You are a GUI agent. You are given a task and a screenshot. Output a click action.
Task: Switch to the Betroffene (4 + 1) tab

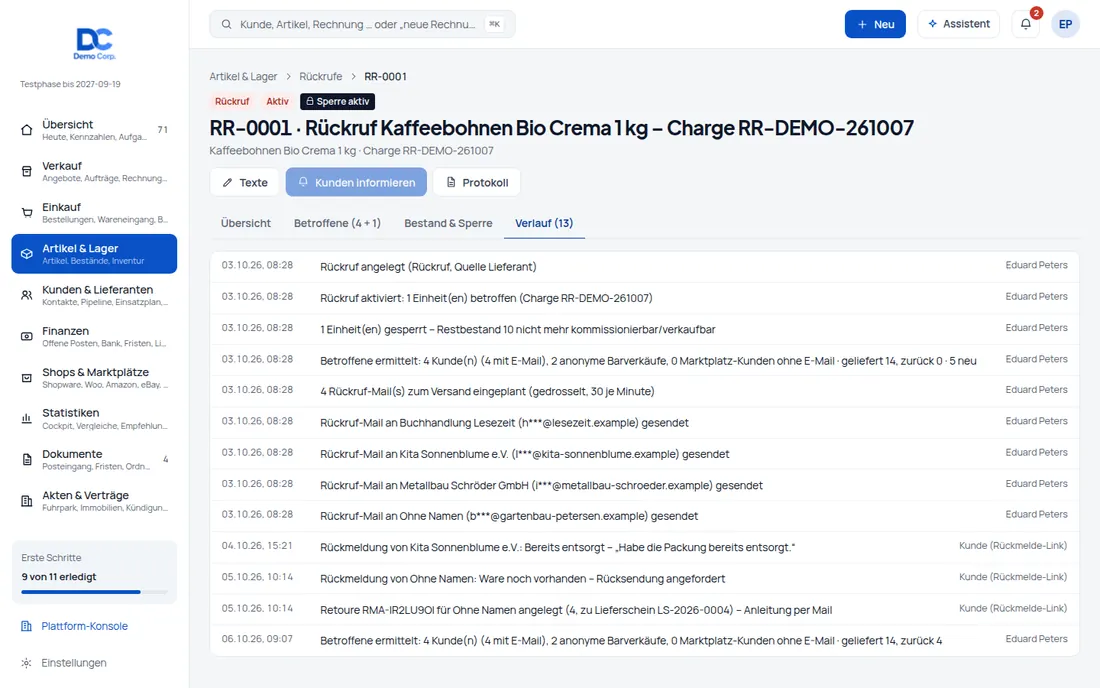[x=337, y=223]
